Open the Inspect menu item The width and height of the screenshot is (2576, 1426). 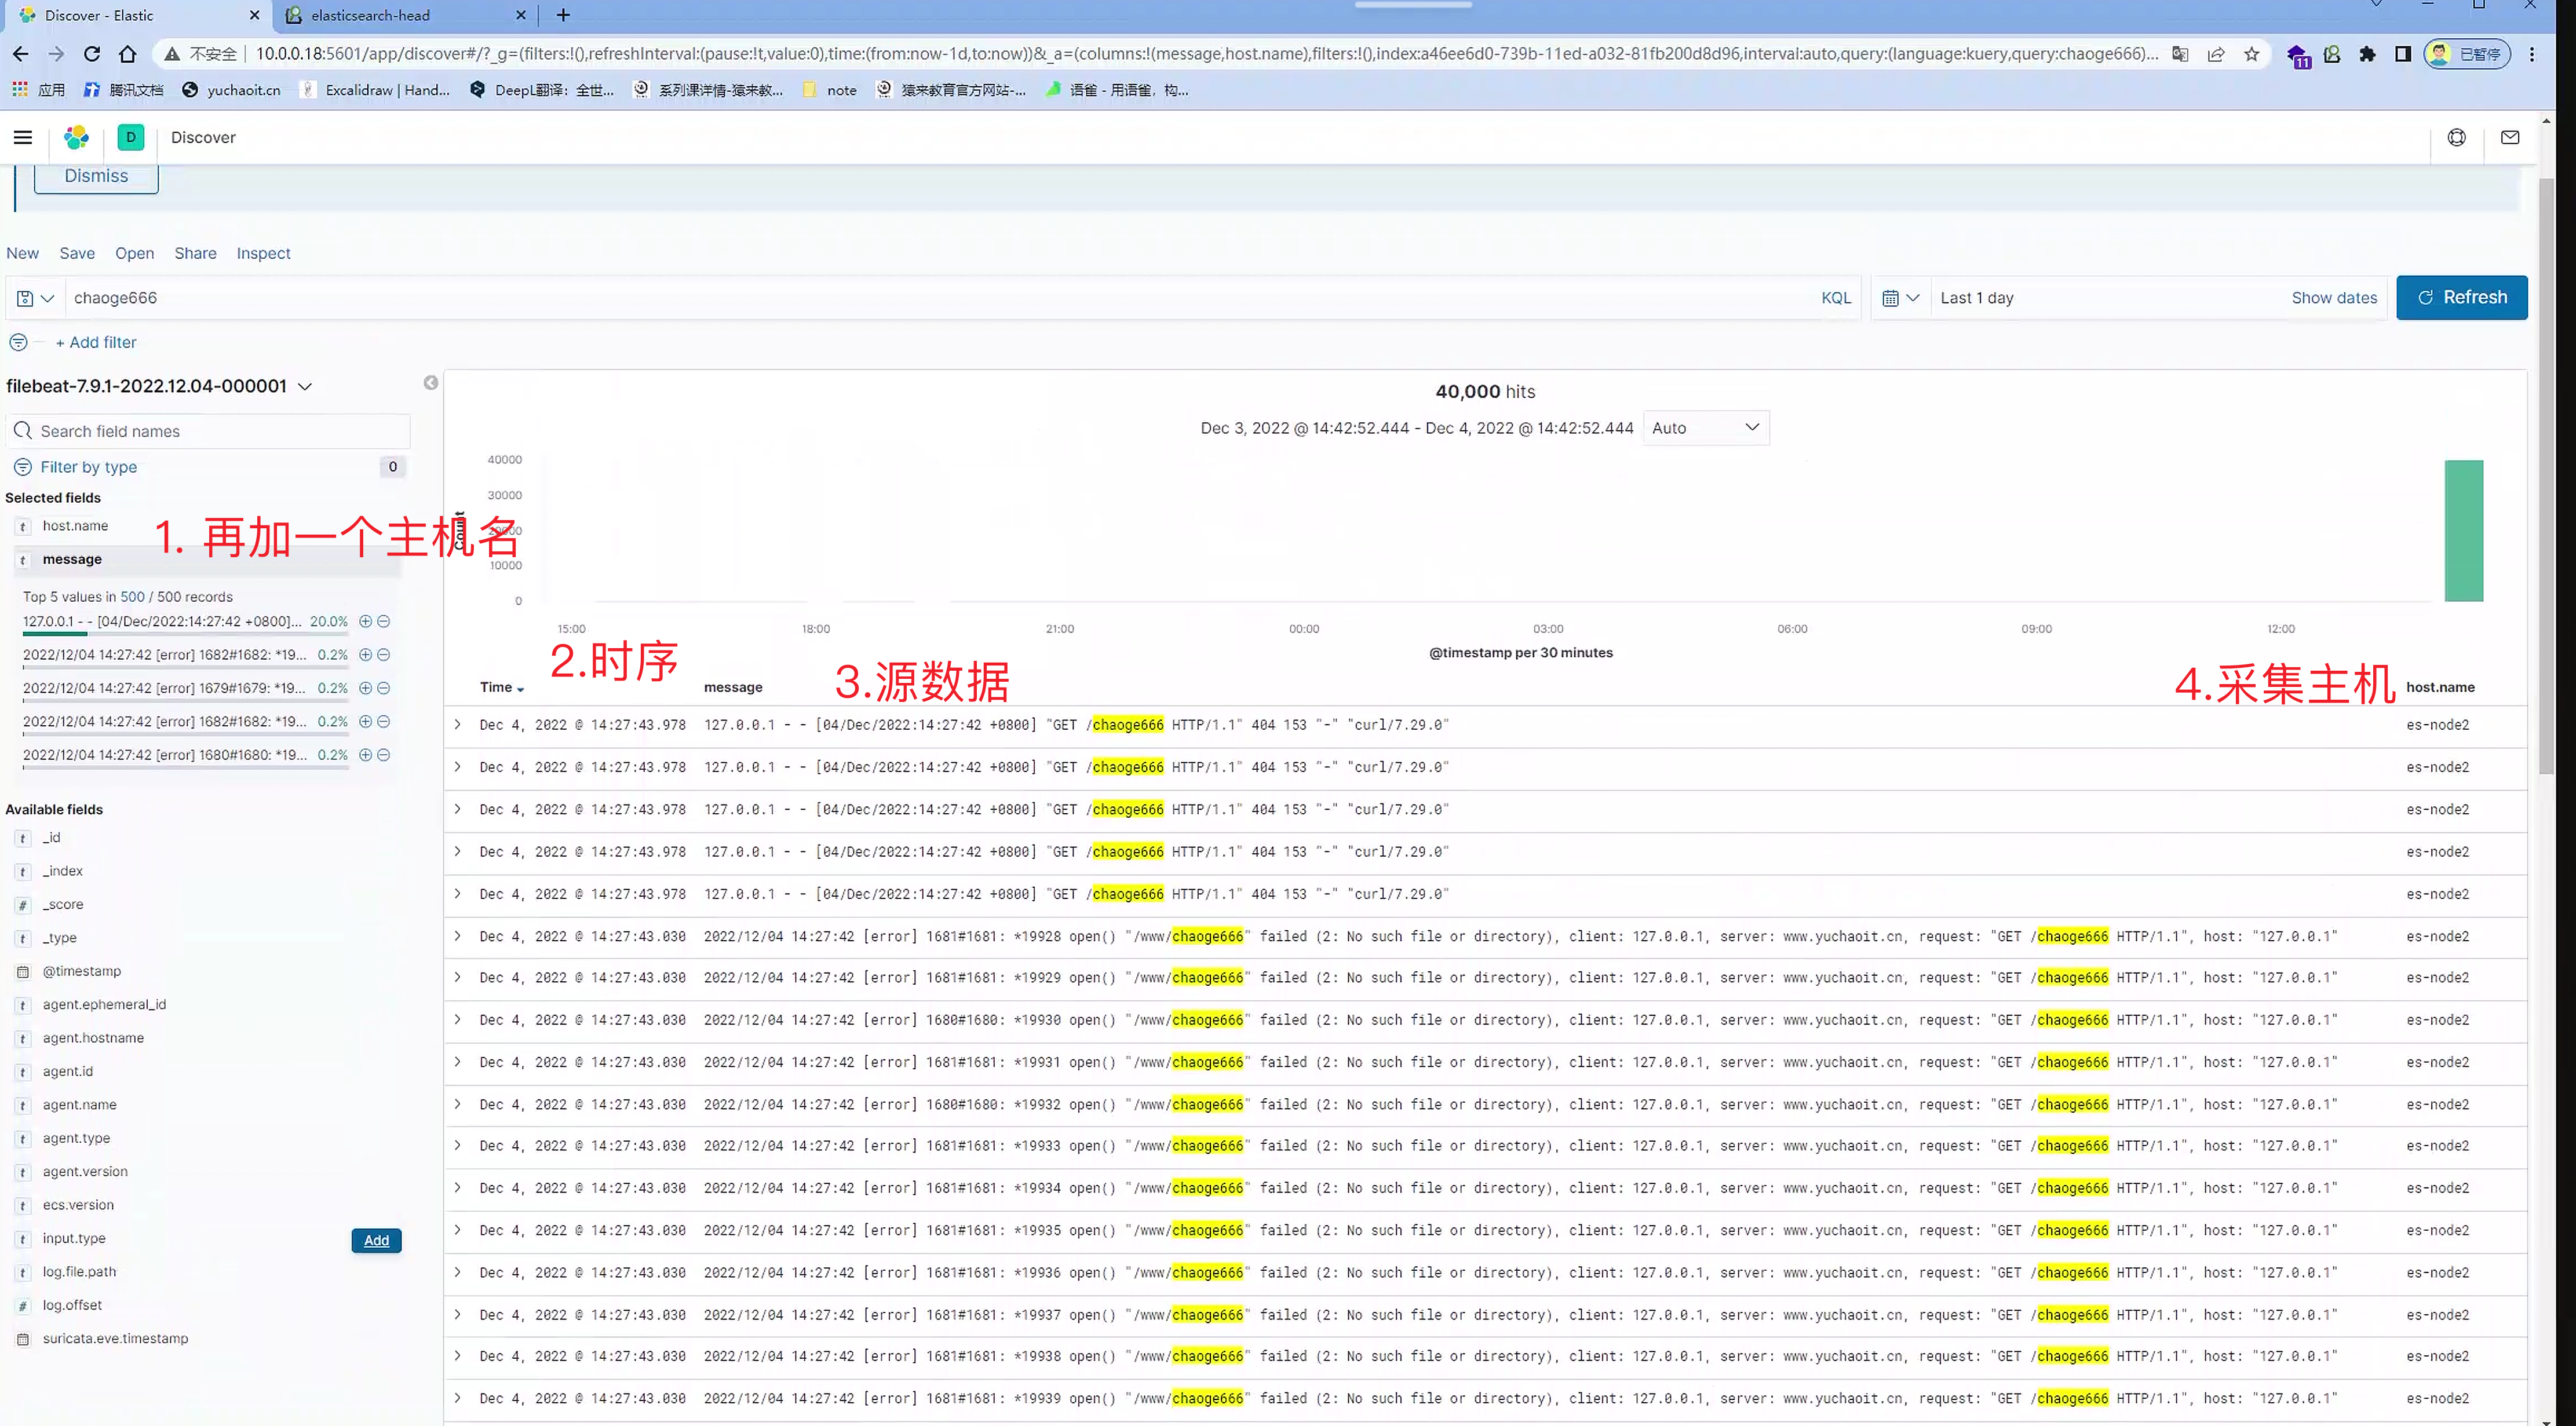pyautogui.click(x=263, y=253)
